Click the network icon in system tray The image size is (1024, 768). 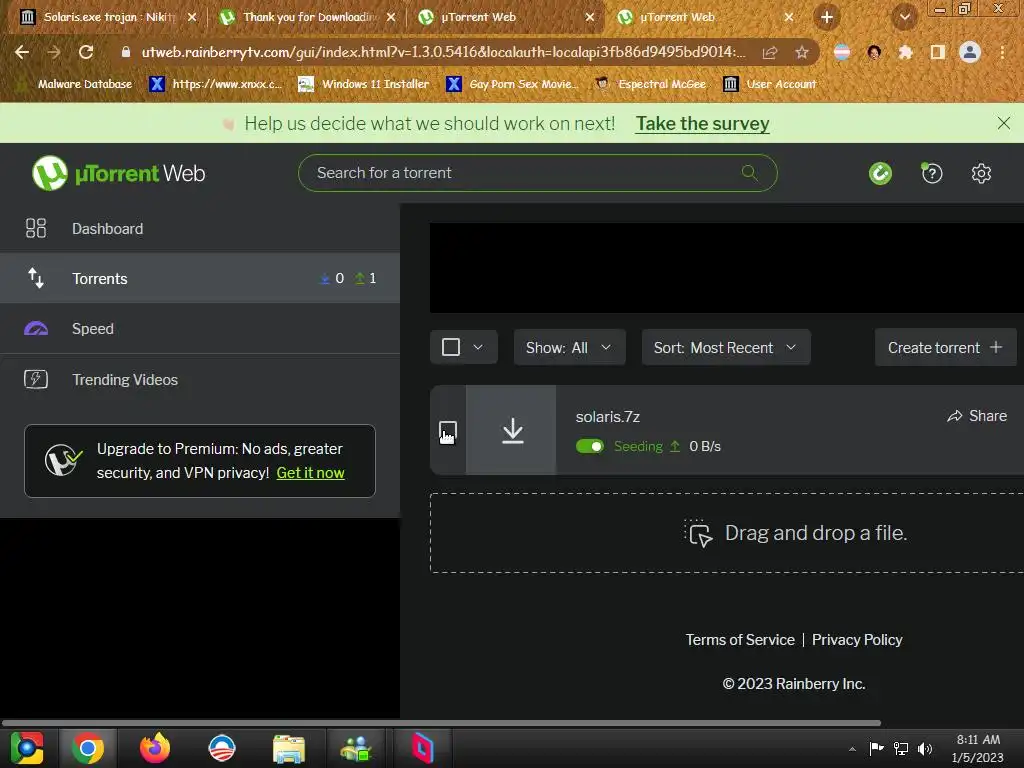coord(901,748)
